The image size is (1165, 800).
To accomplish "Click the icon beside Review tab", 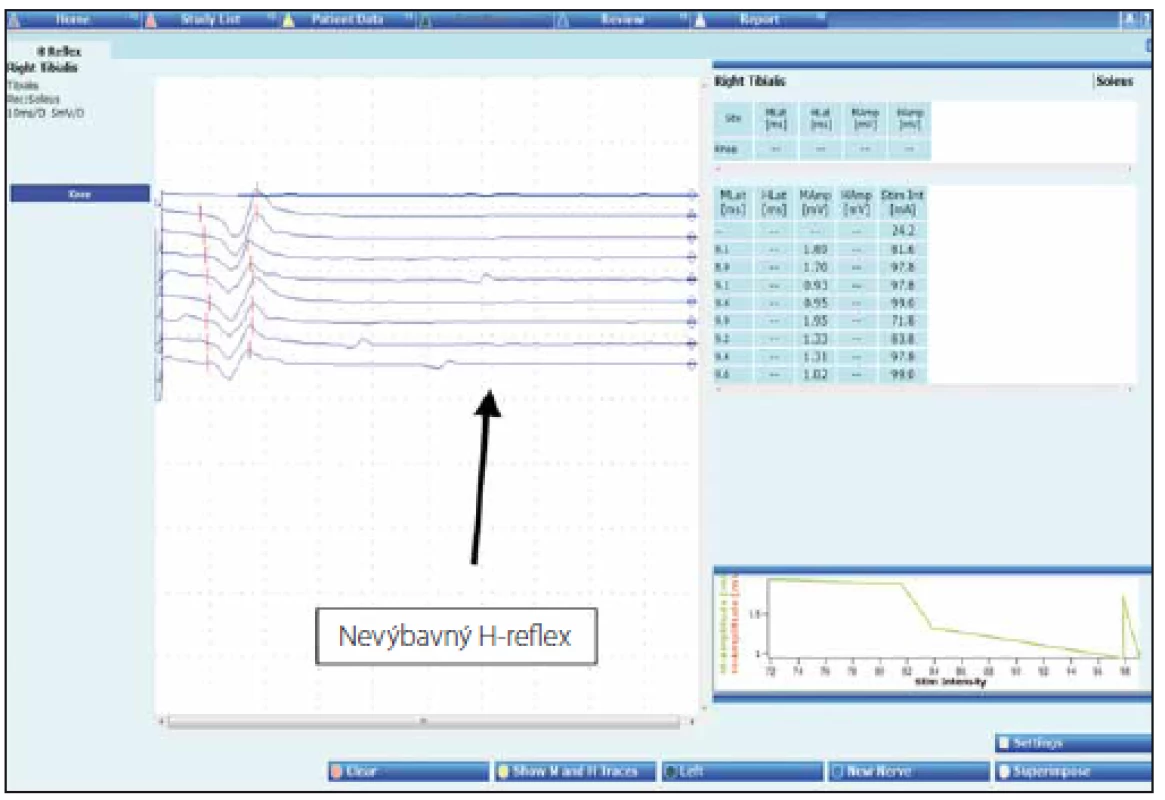I will point(563,21).
